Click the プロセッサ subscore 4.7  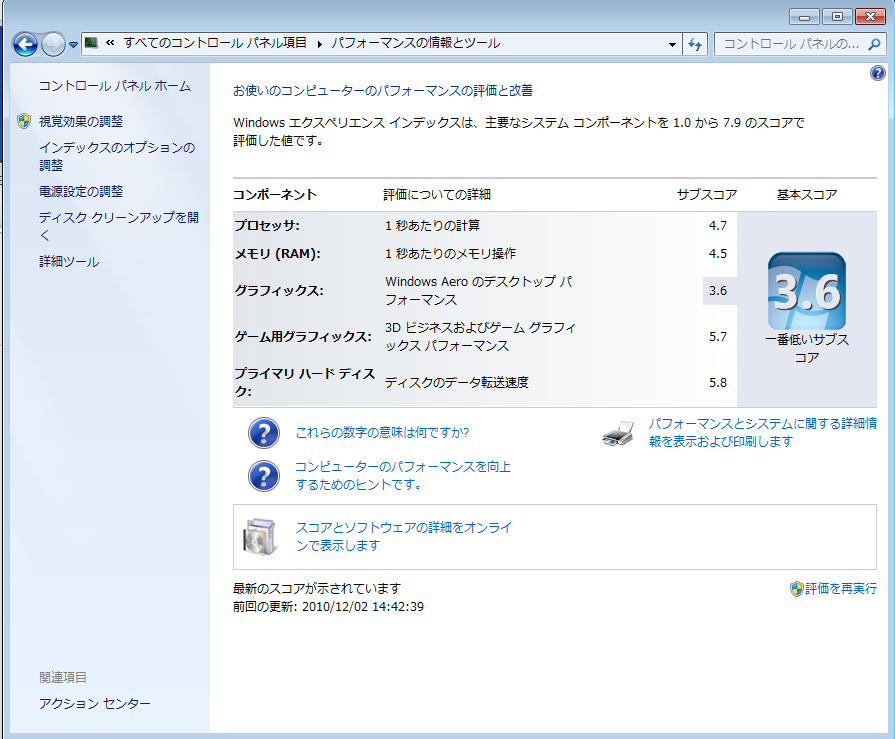(718, 226)
